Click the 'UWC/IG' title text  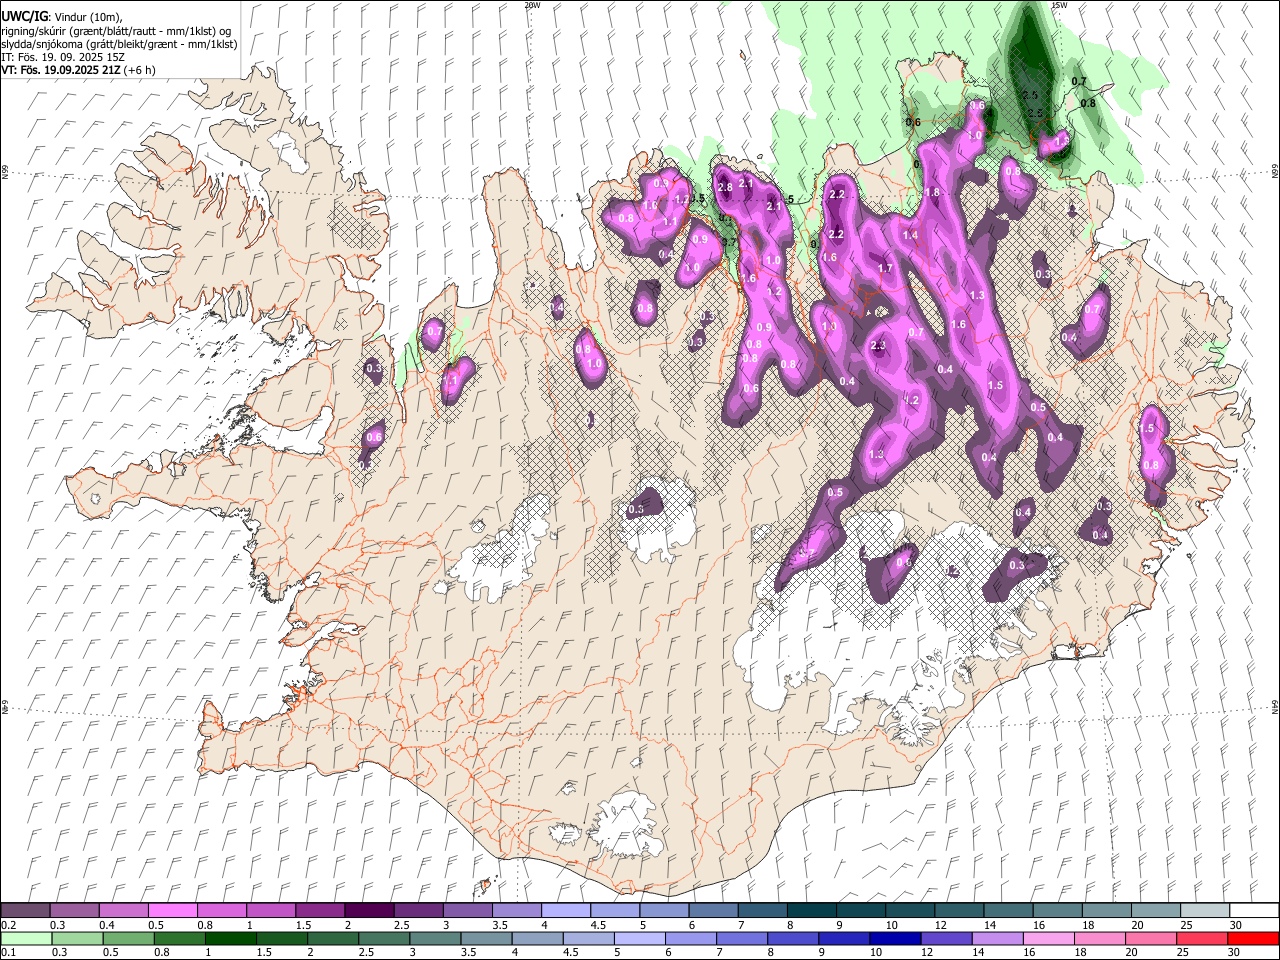(23, 17)
